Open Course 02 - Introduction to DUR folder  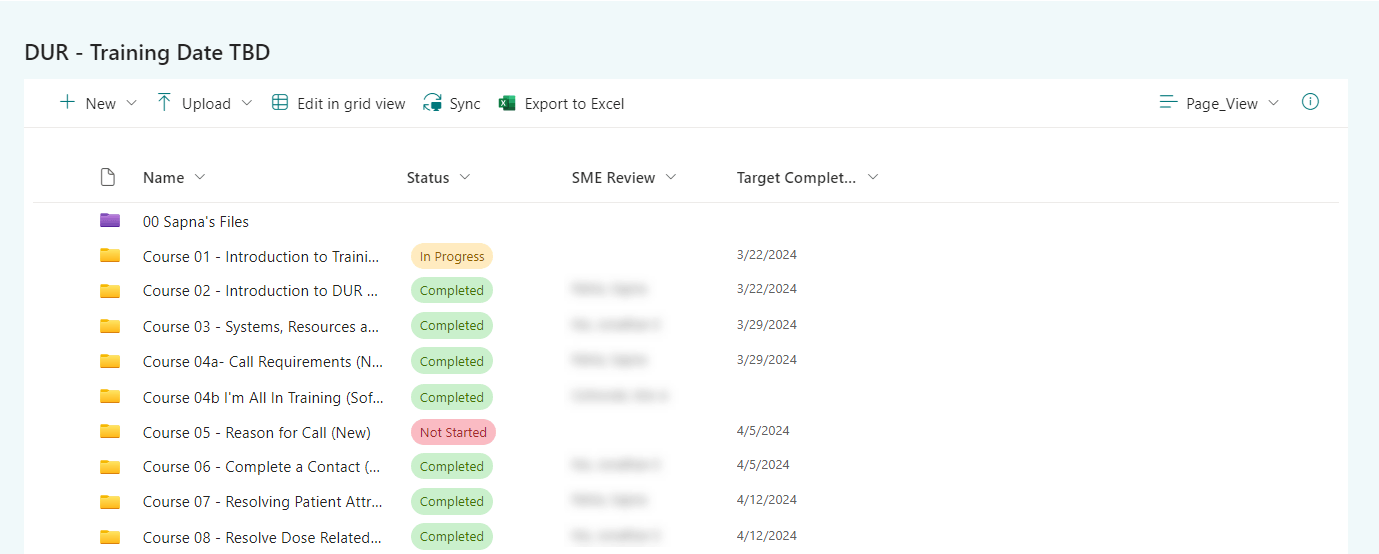(260, 290)
